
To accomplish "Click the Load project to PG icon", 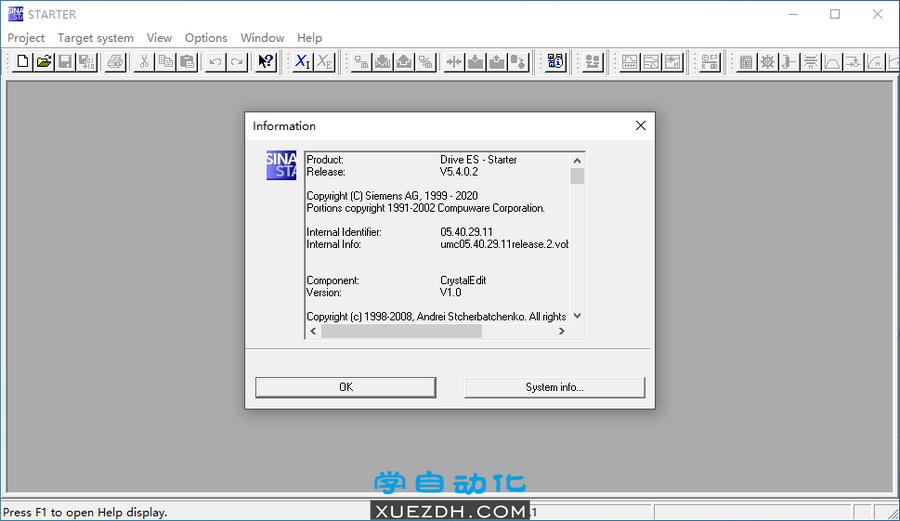I will [404, 61].
